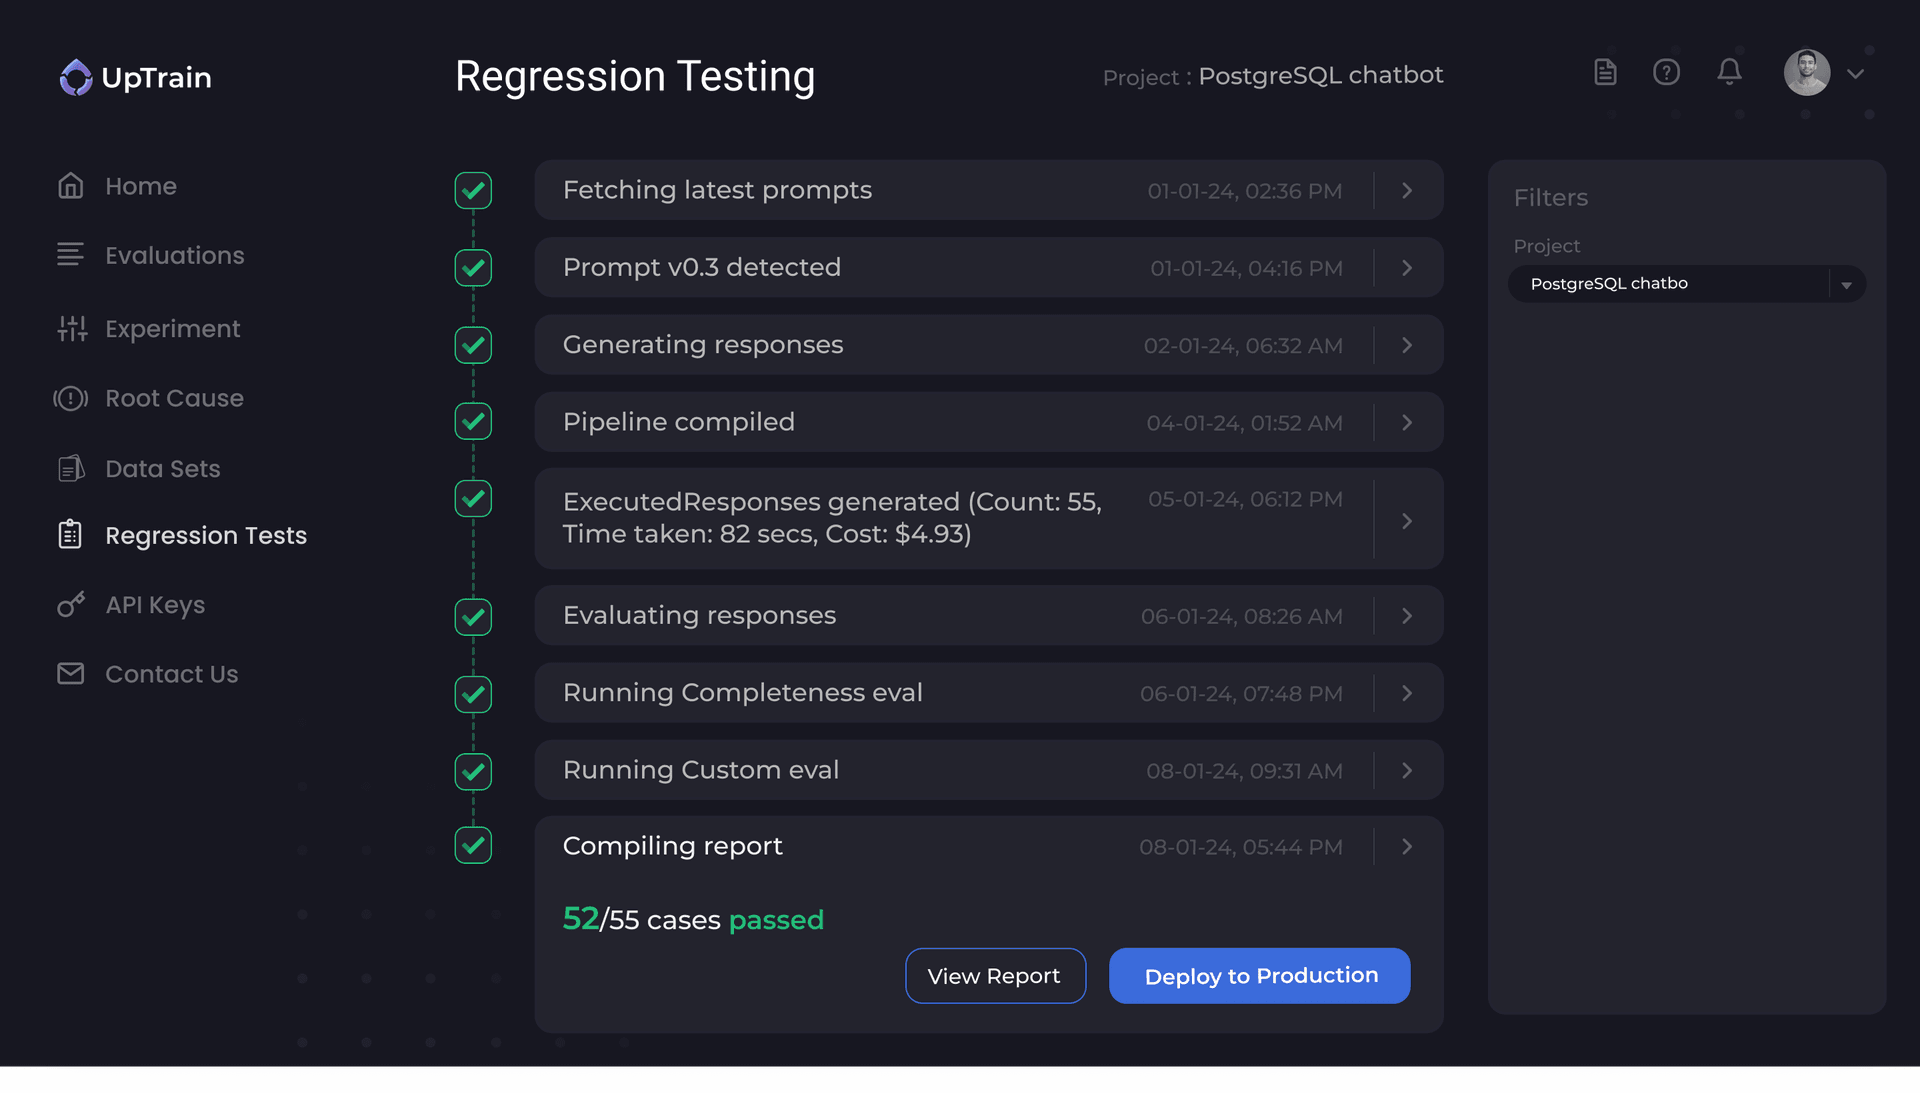Click the 52/55 cases passed indicator

(x=693, y=919)
